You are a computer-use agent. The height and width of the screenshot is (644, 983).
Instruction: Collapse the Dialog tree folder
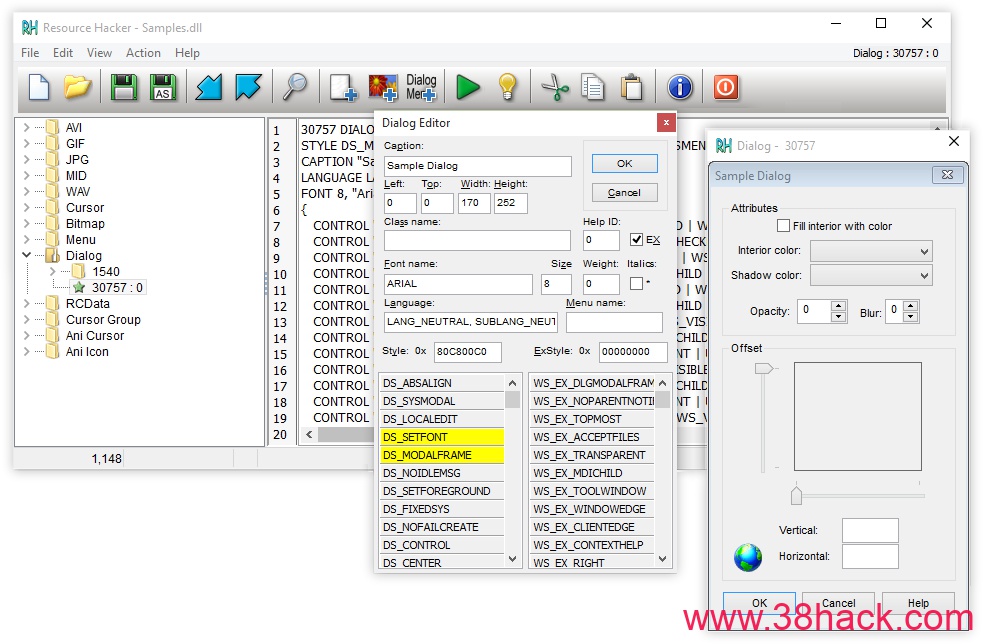click(x=27, y=255)
